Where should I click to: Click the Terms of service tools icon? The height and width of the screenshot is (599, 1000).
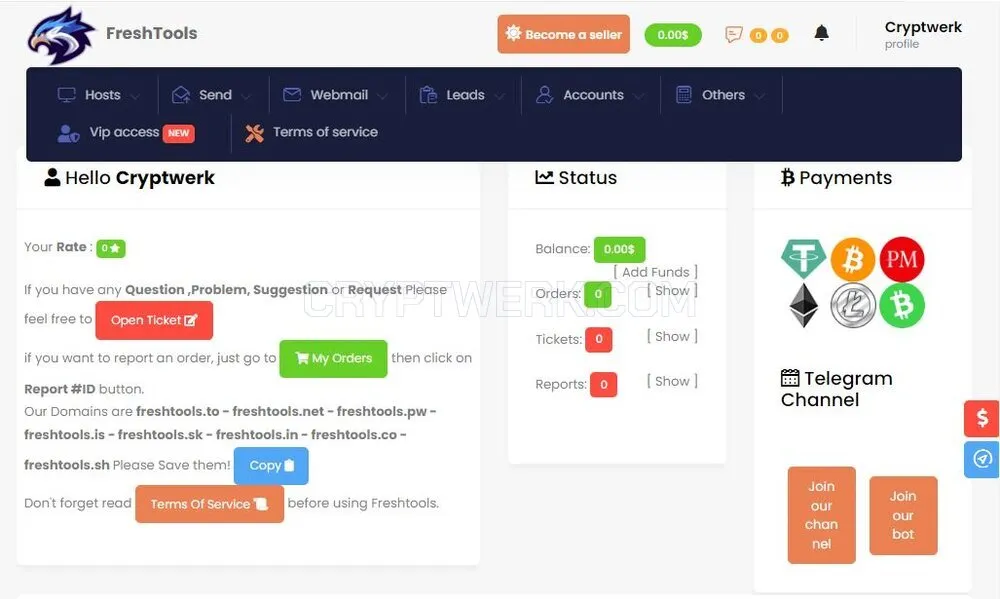click(254, 133)
